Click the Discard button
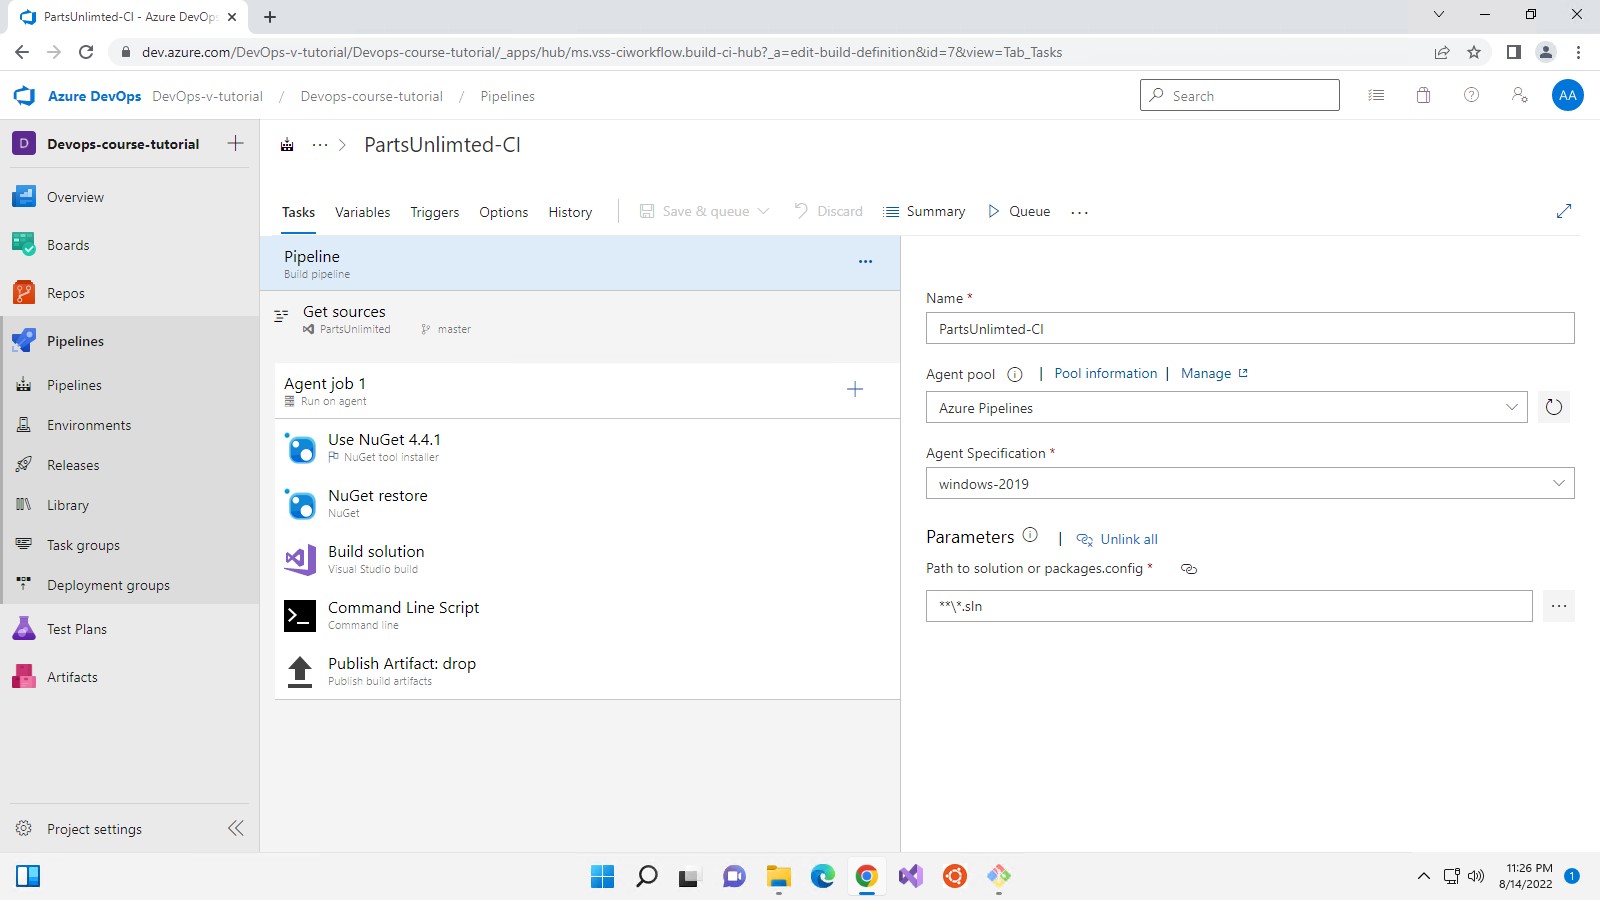The image size is (1600, 900). click(828, 211)
